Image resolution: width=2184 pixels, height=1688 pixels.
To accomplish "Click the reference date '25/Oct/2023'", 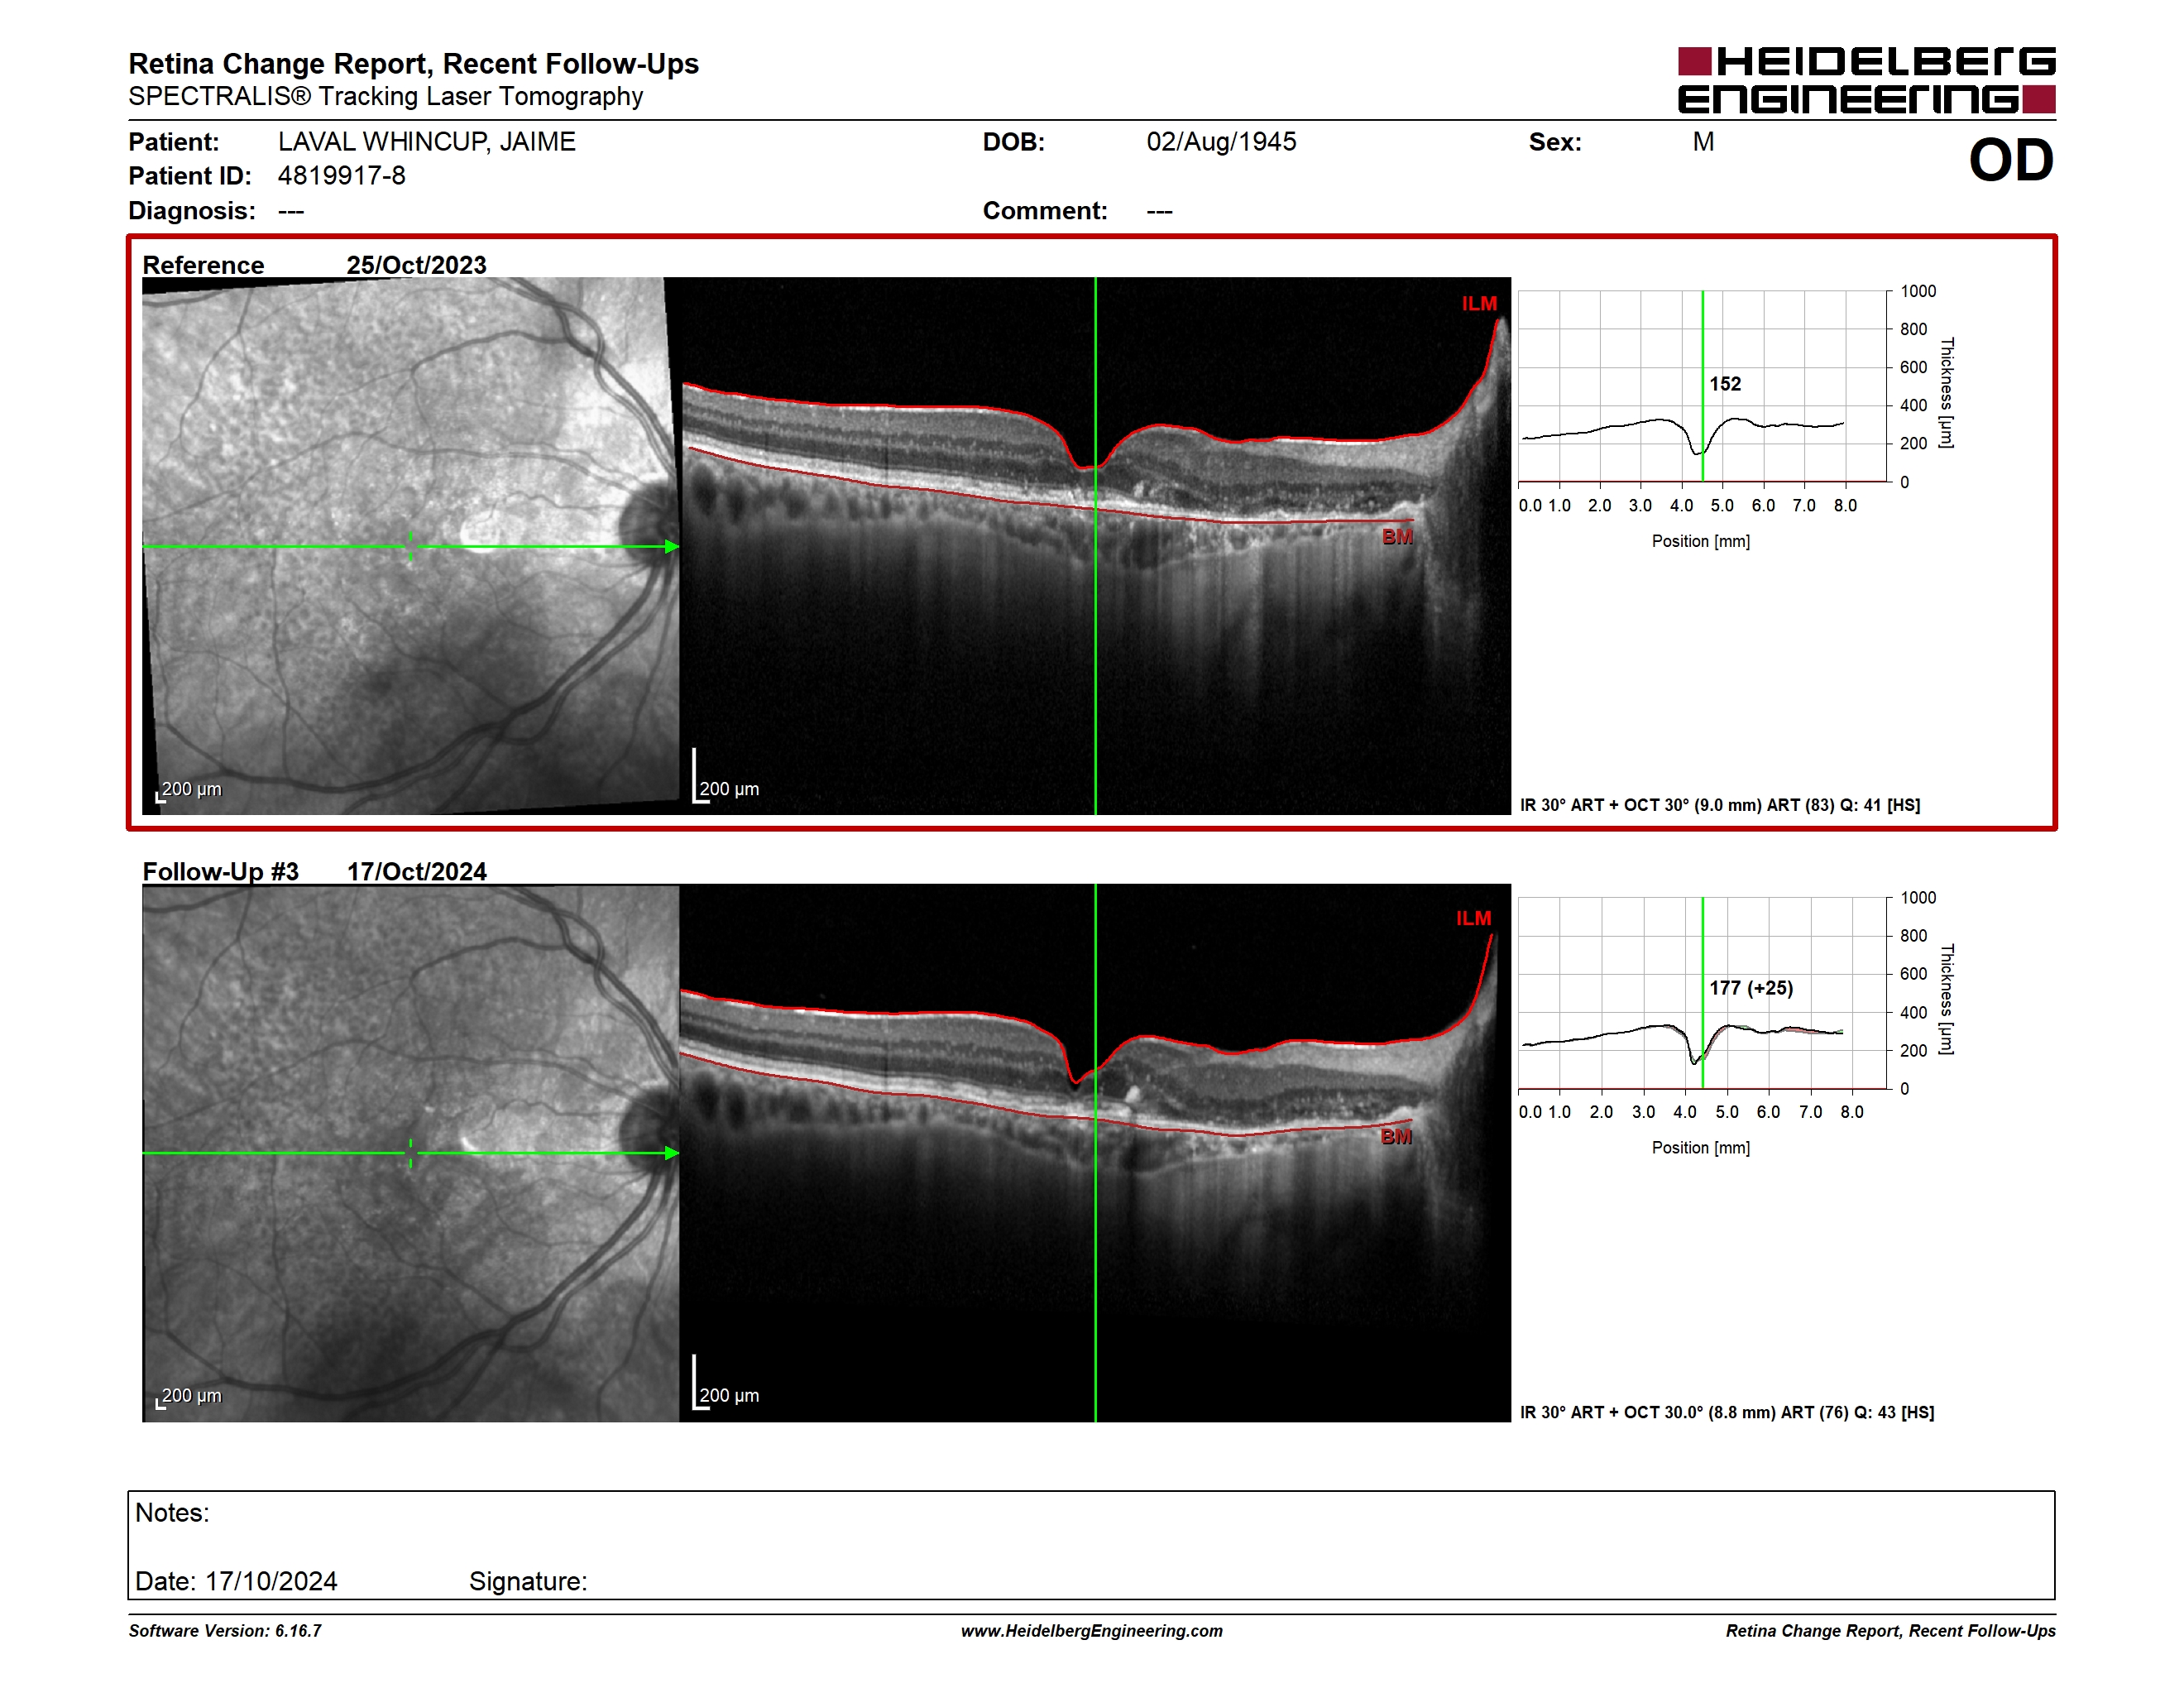I will [x=416, y=265].
